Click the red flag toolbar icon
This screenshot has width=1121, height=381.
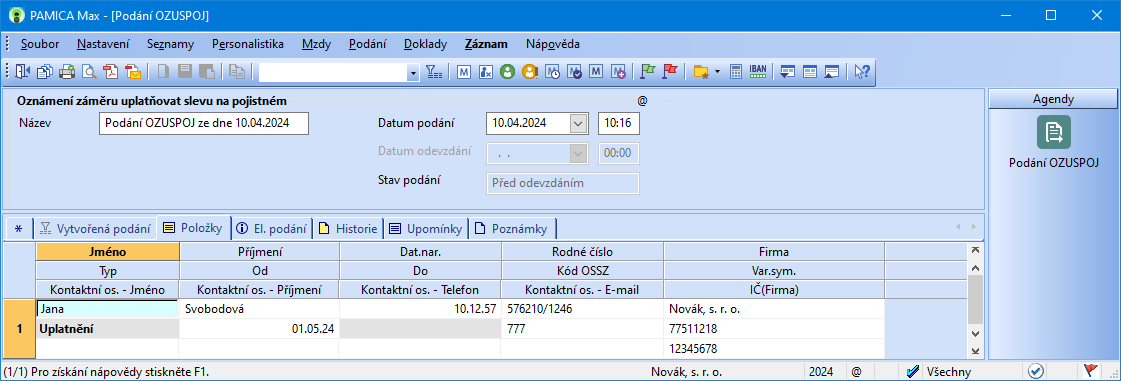click(x=670, y=71)
